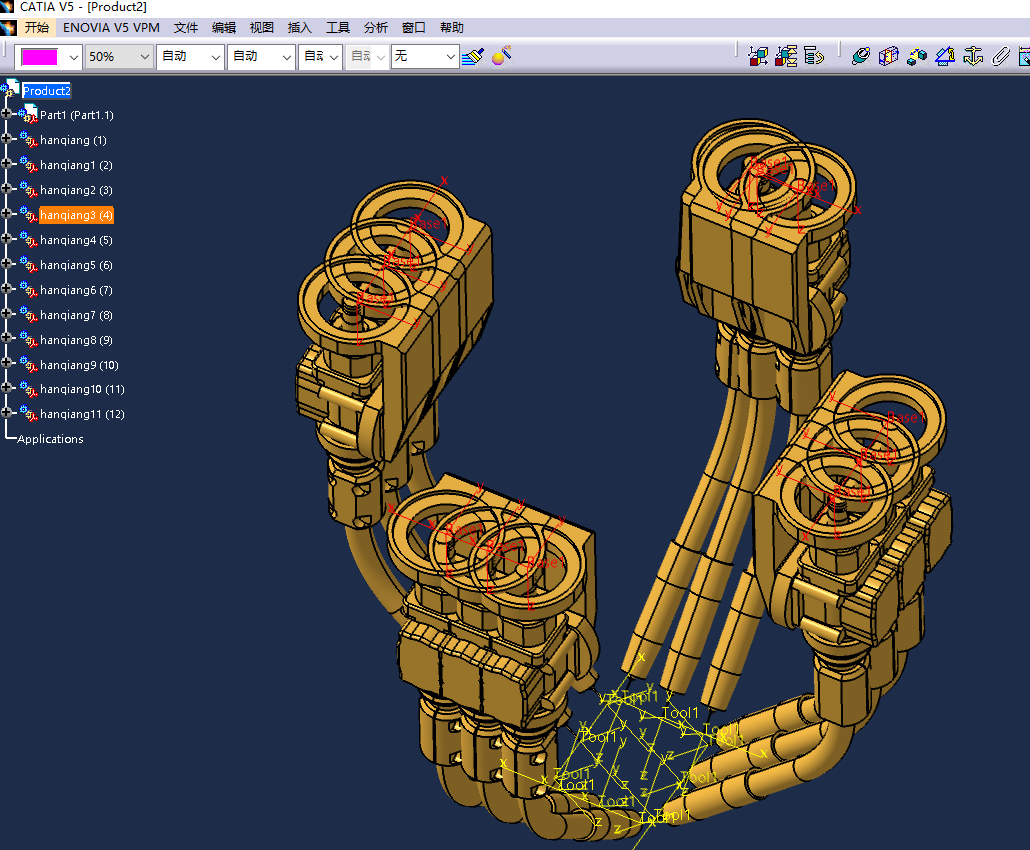Screen dimensions: 1030x850
Task: Open the magenta color dropdown
Action: tap(74, 57)
